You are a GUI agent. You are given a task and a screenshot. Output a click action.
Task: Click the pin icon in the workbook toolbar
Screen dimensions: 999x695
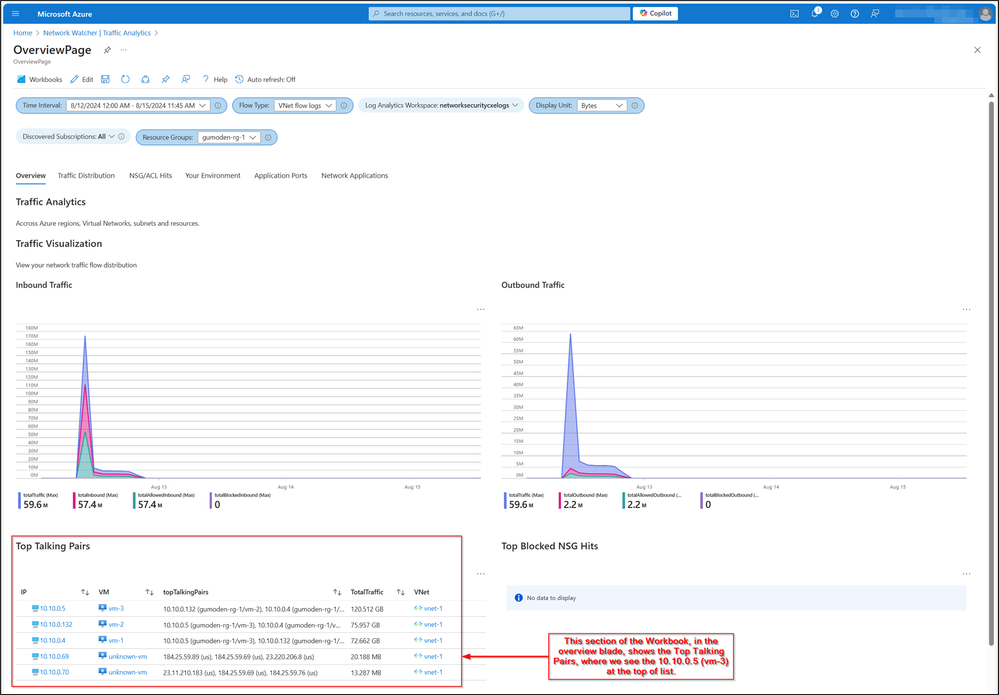click(166, 80)
